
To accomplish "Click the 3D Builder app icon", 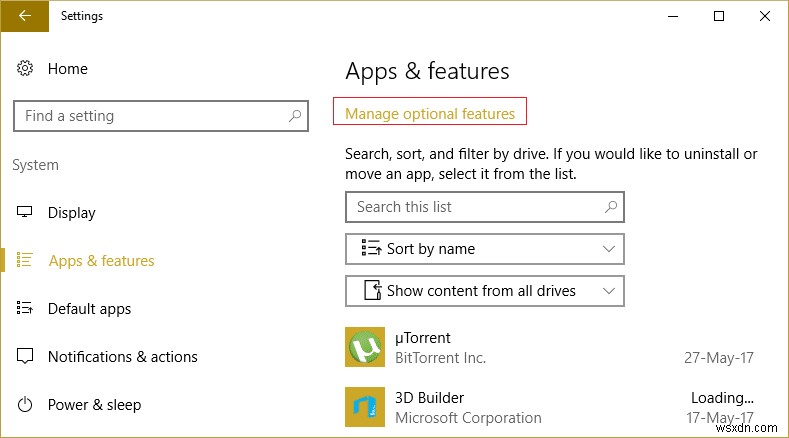I will pyautogui.click(x=364, y=407).
